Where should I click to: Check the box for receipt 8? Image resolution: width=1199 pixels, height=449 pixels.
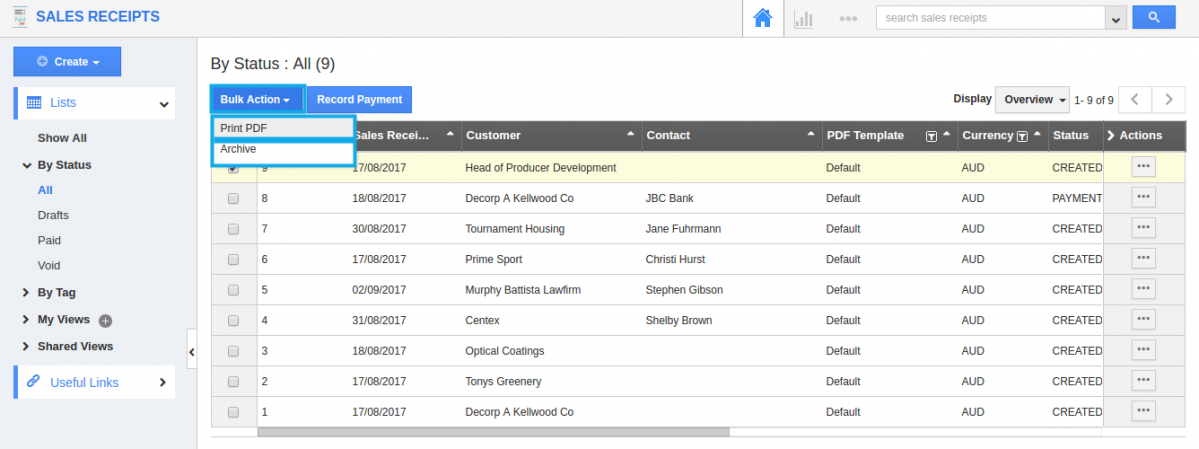233,198
